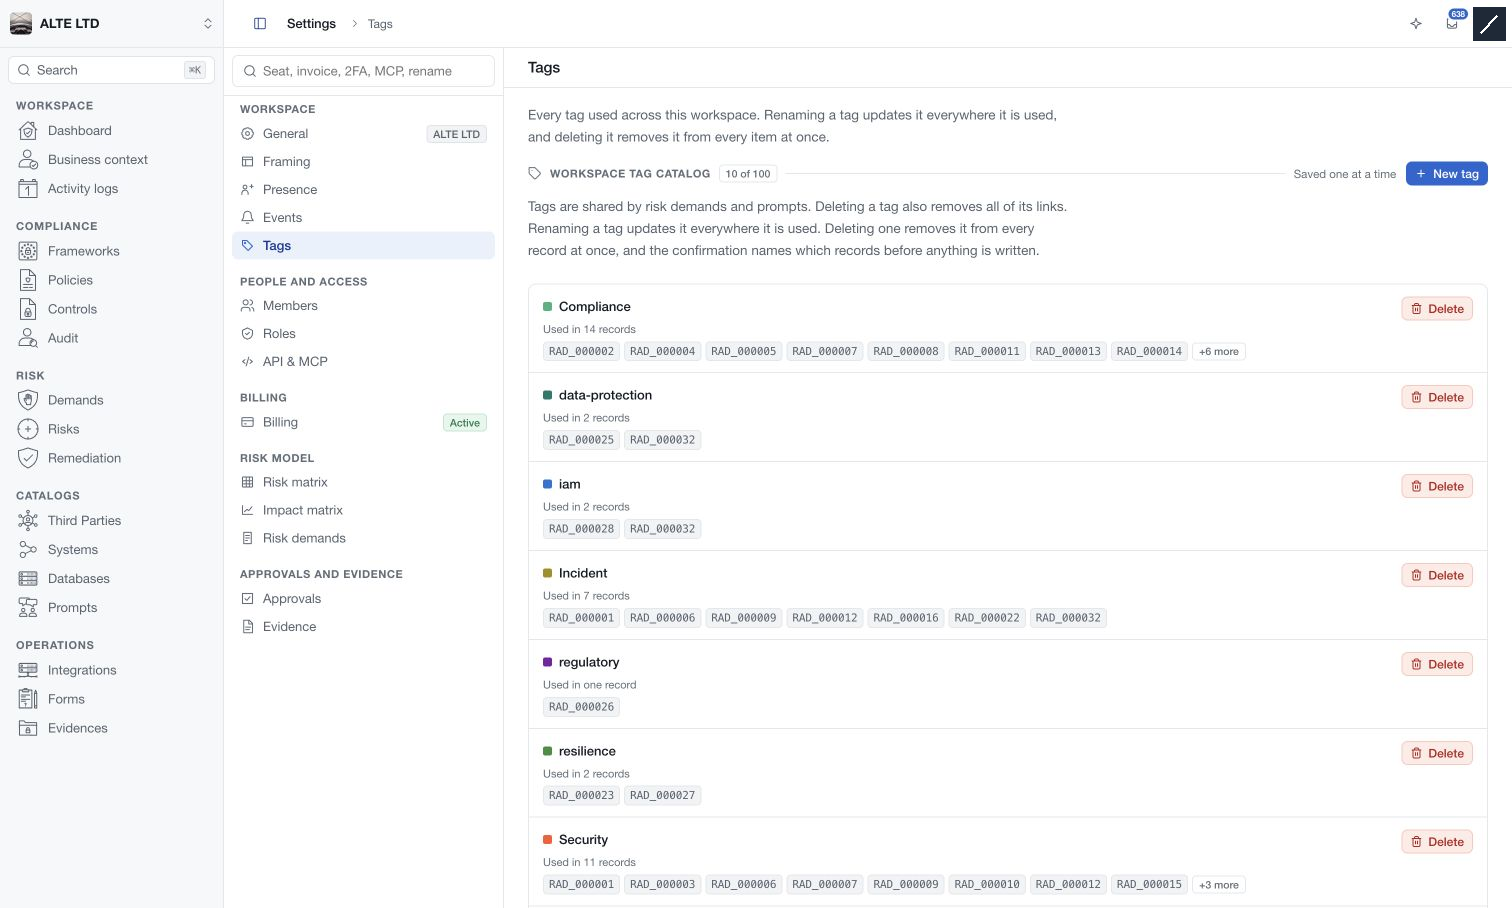
Task: Open Remediation icon
Action: (28, 459)
